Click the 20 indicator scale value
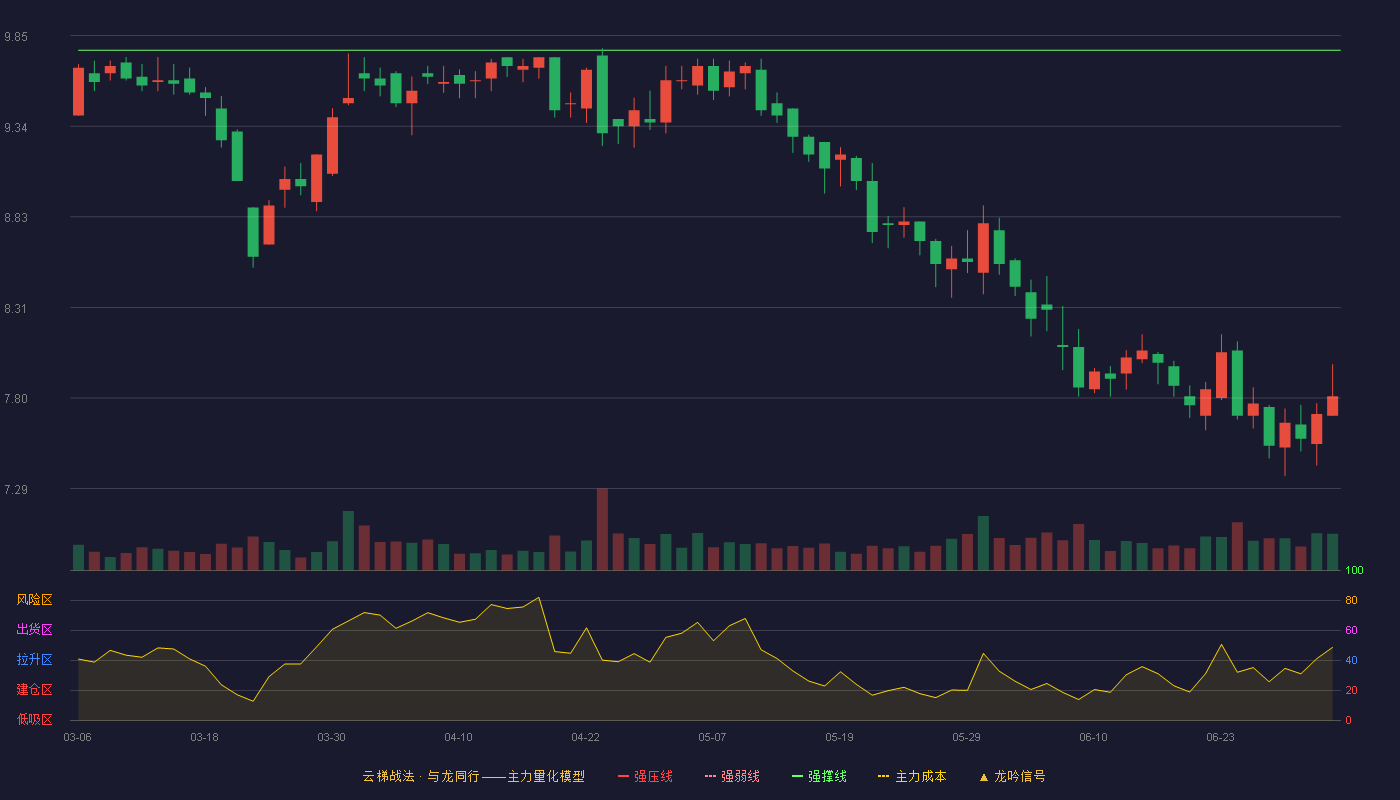This screenshot has height=800, width=1400. click(1351, 690)
